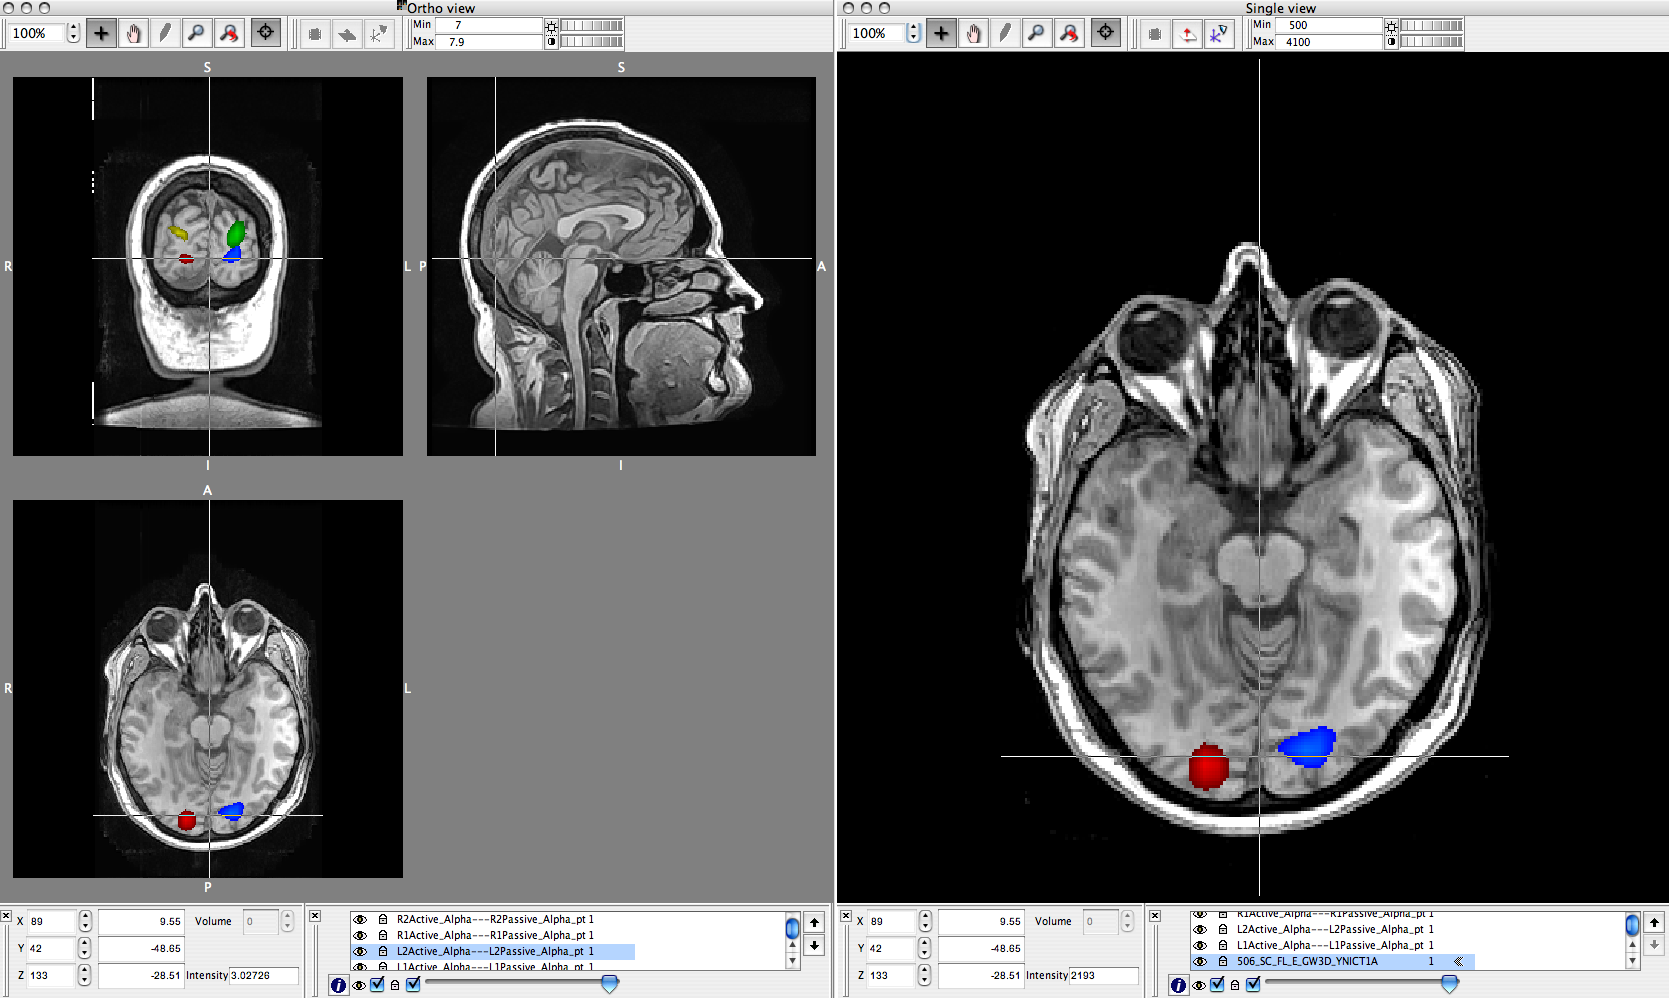Viewport: 1669px width, 998px height.
Task: Hide the R2Active_Alpha overlay using its eye icon
Action: click(360, 920)
